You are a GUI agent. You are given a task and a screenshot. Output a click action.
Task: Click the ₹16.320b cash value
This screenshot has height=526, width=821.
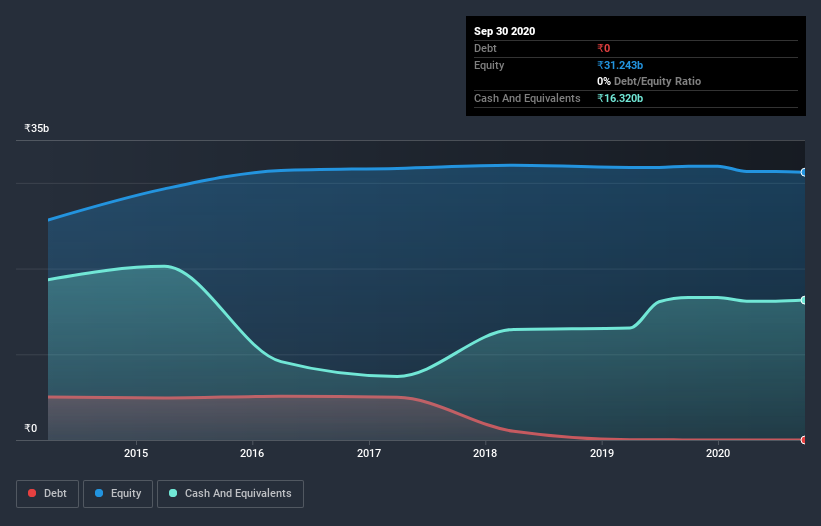[x=620, y=98]
